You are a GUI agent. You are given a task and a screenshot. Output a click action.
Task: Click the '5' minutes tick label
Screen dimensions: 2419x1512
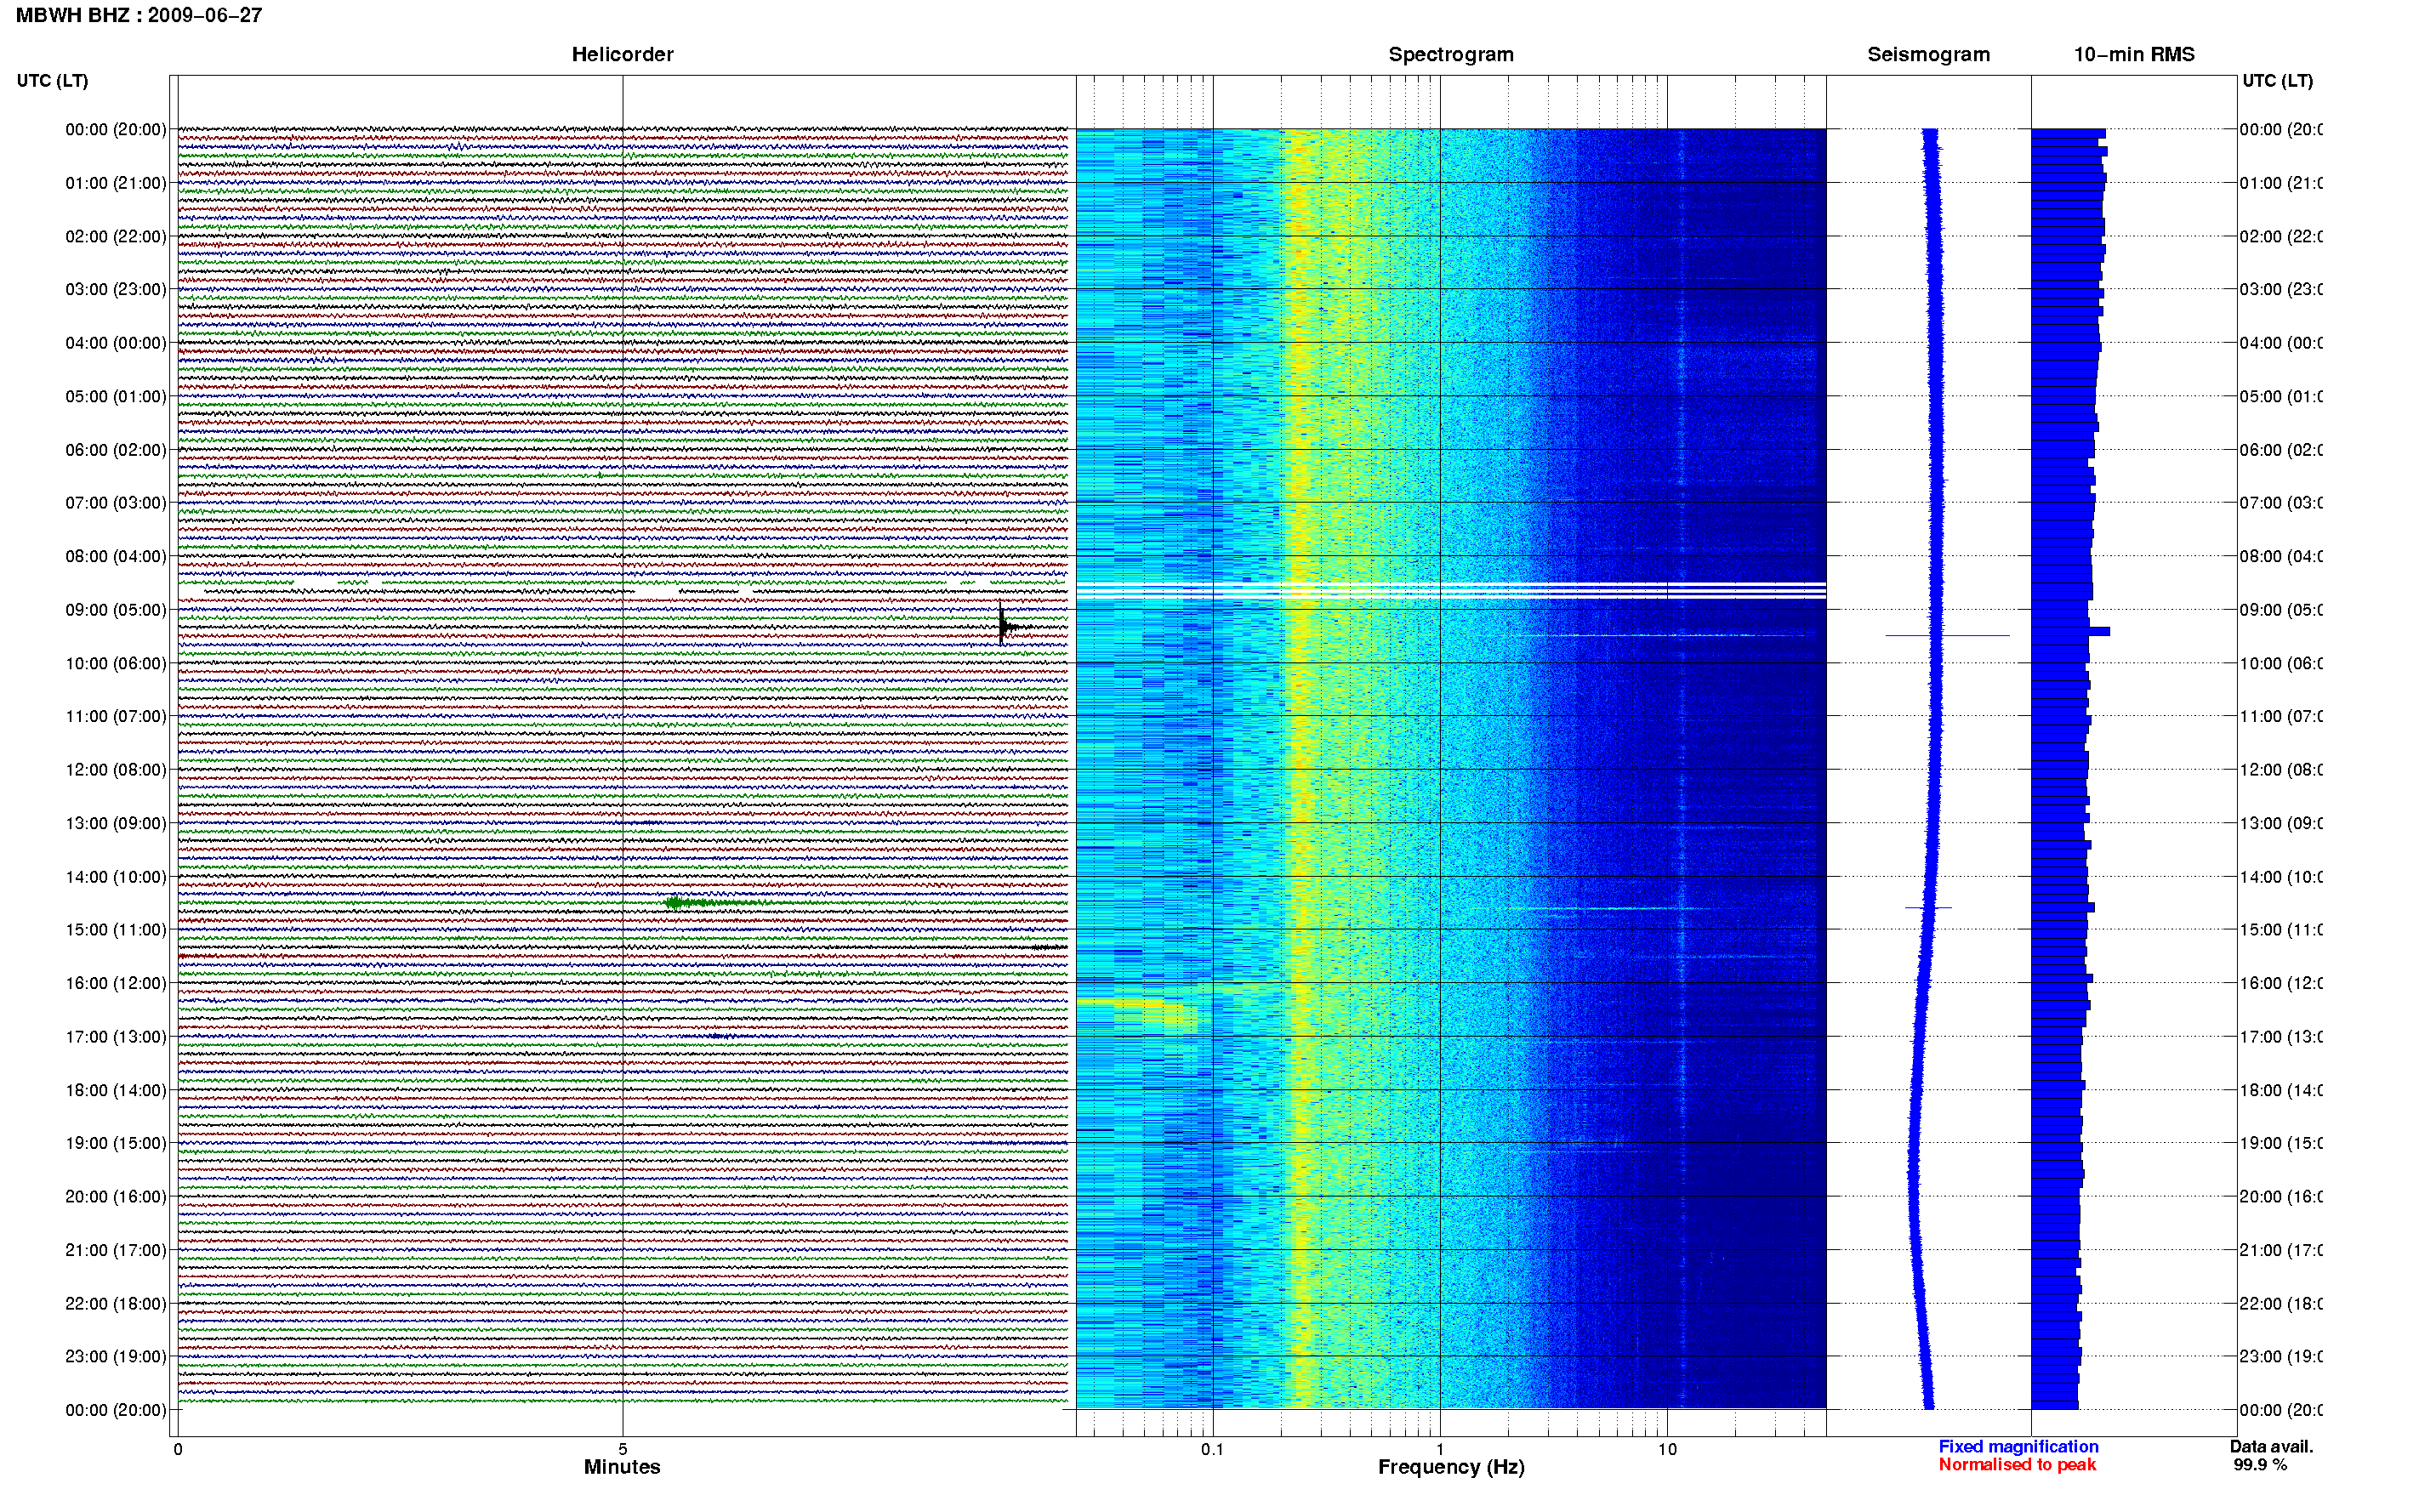622,1449
